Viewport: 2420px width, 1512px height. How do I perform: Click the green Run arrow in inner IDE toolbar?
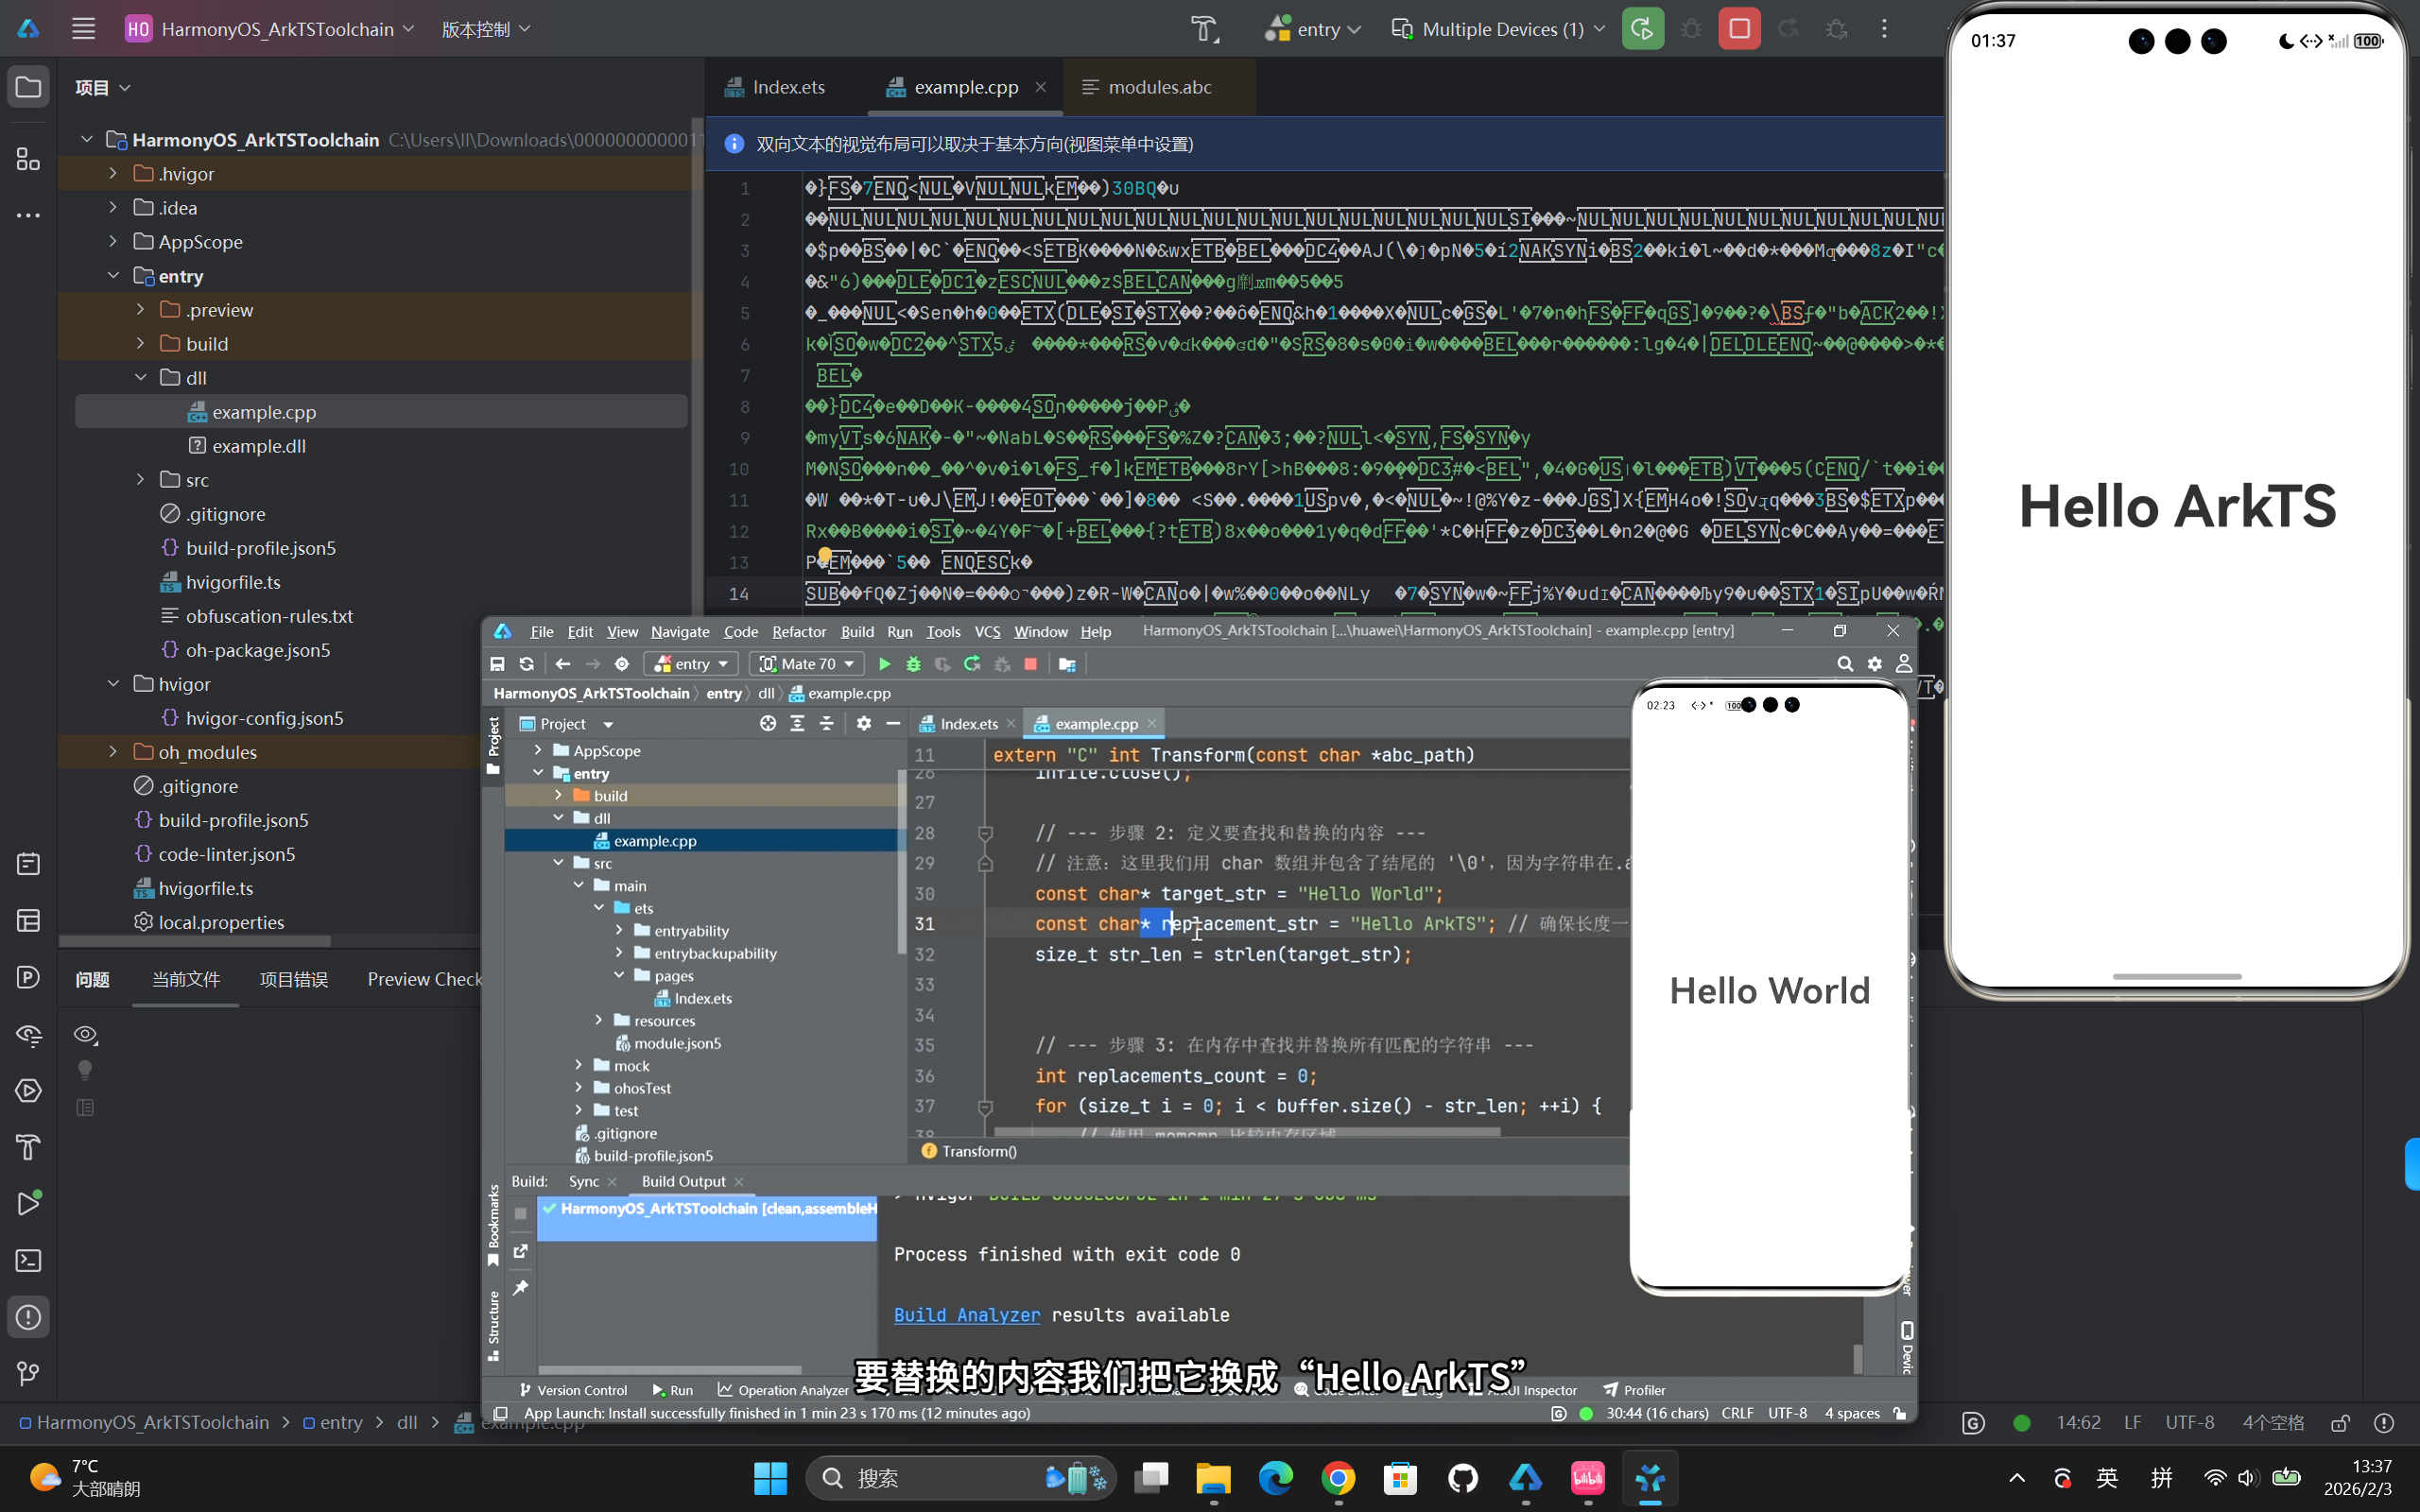click(x=884, y=664)
